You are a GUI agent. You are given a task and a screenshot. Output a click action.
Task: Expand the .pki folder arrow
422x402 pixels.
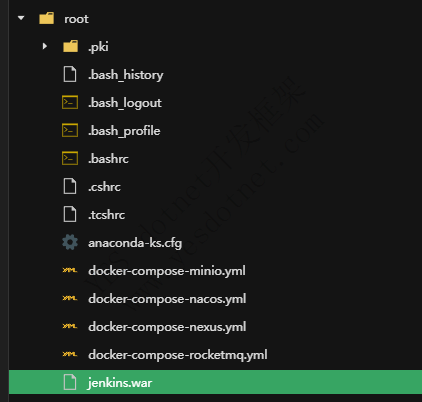click(x=45, y=46)
